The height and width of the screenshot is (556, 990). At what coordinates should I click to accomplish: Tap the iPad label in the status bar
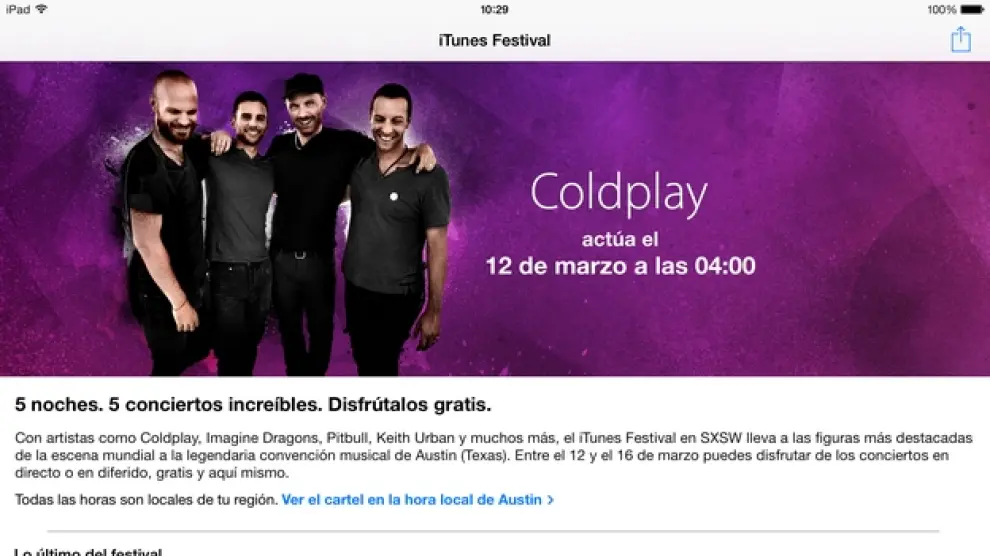click(x=18, y=9)
